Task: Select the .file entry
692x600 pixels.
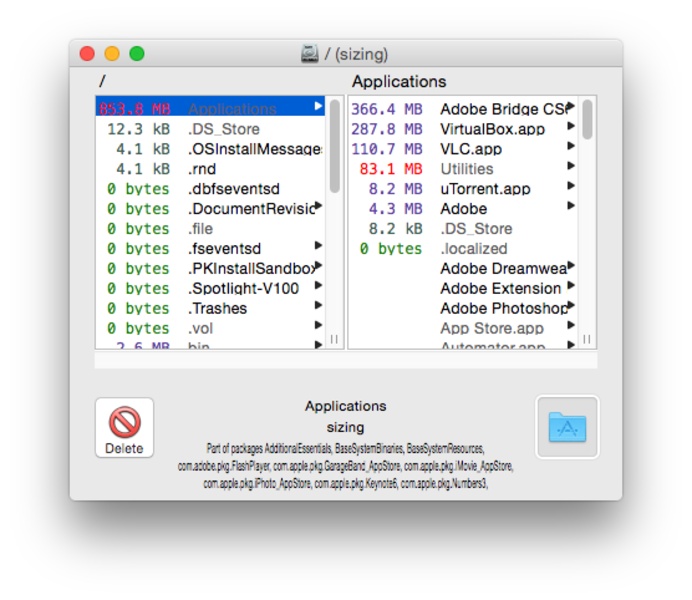Action: [210, 229]
